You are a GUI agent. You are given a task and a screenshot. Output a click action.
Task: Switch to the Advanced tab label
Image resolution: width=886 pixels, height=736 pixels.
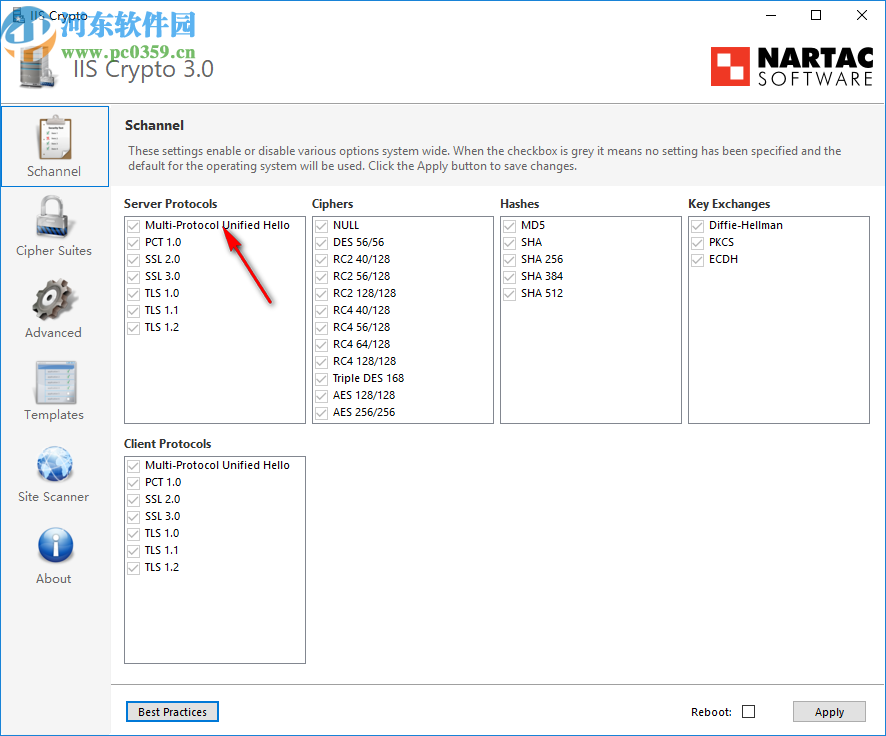tap(53, 333)
